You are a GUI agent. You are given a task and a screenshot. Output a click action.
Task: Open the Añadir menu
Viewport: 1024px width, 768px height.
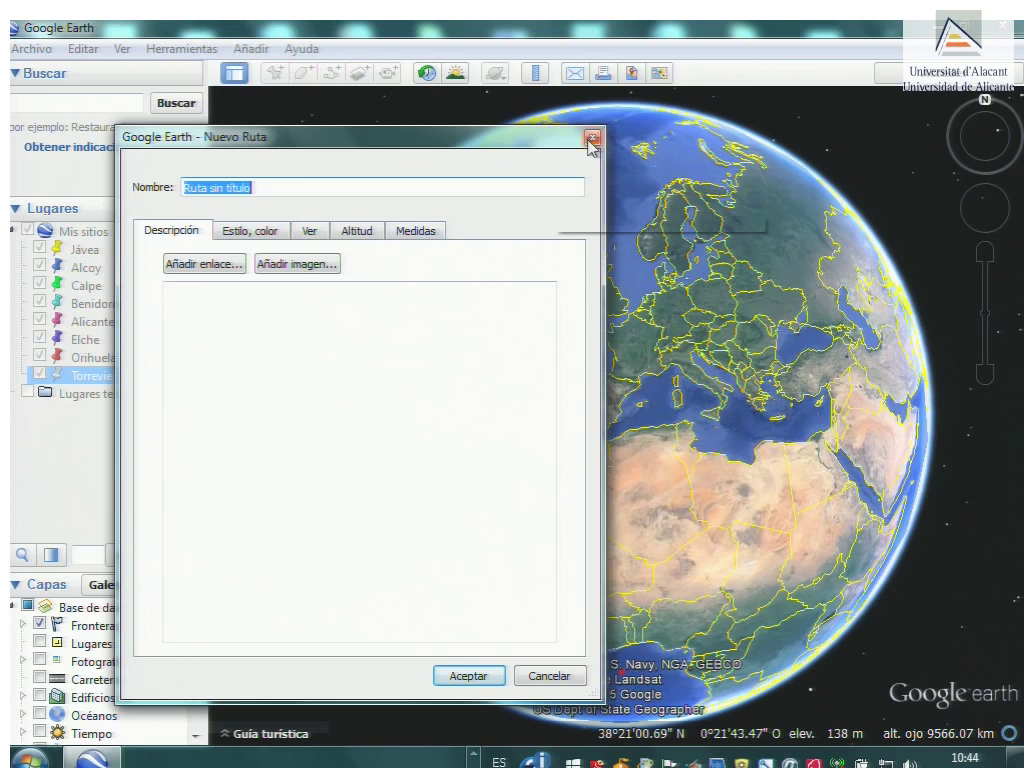[x=251, y=49]
